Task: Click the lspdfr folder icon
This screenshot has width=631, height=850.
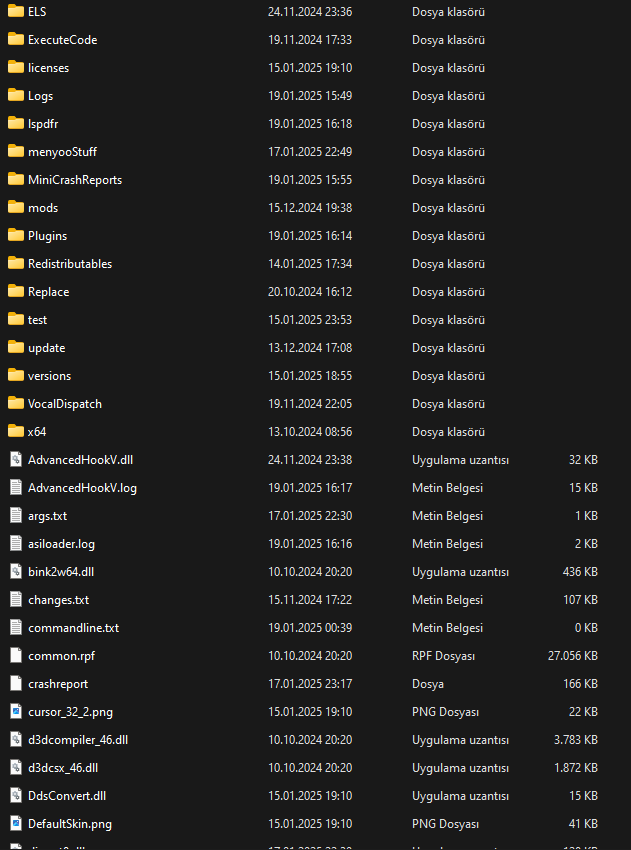Action: (x=15, y=124)
